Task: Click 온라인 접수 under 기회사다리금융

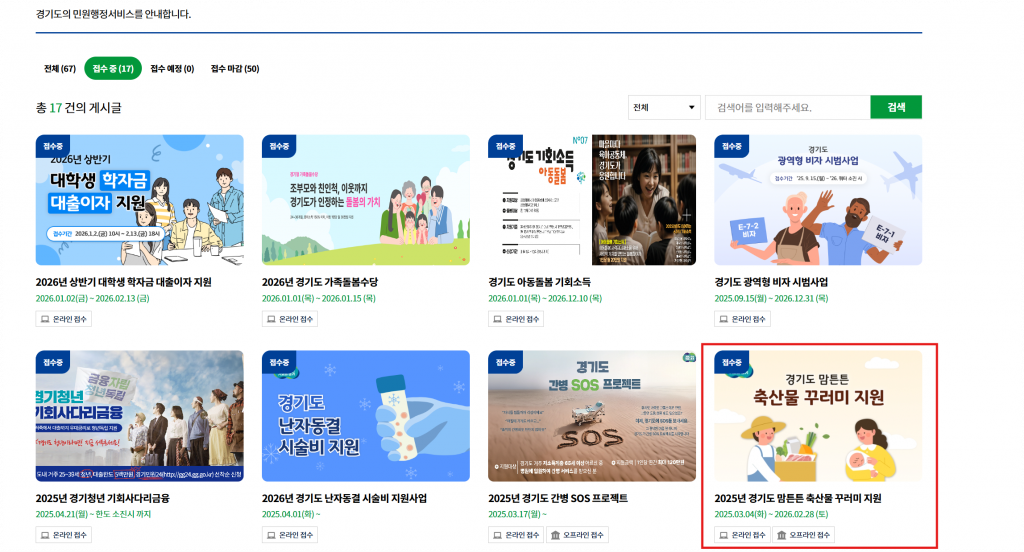Action: [x=63, y=535]
